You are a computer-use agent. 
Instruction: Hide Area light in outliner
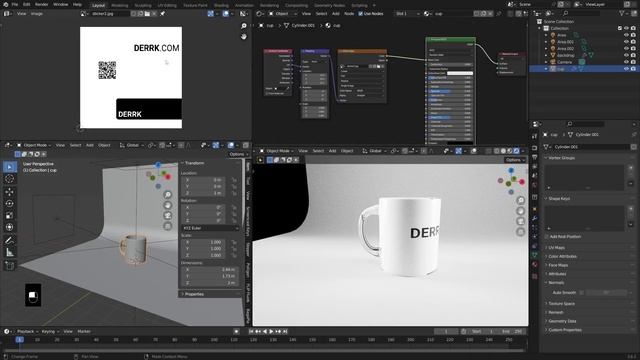pyautogui.click(x=627, y=35)
